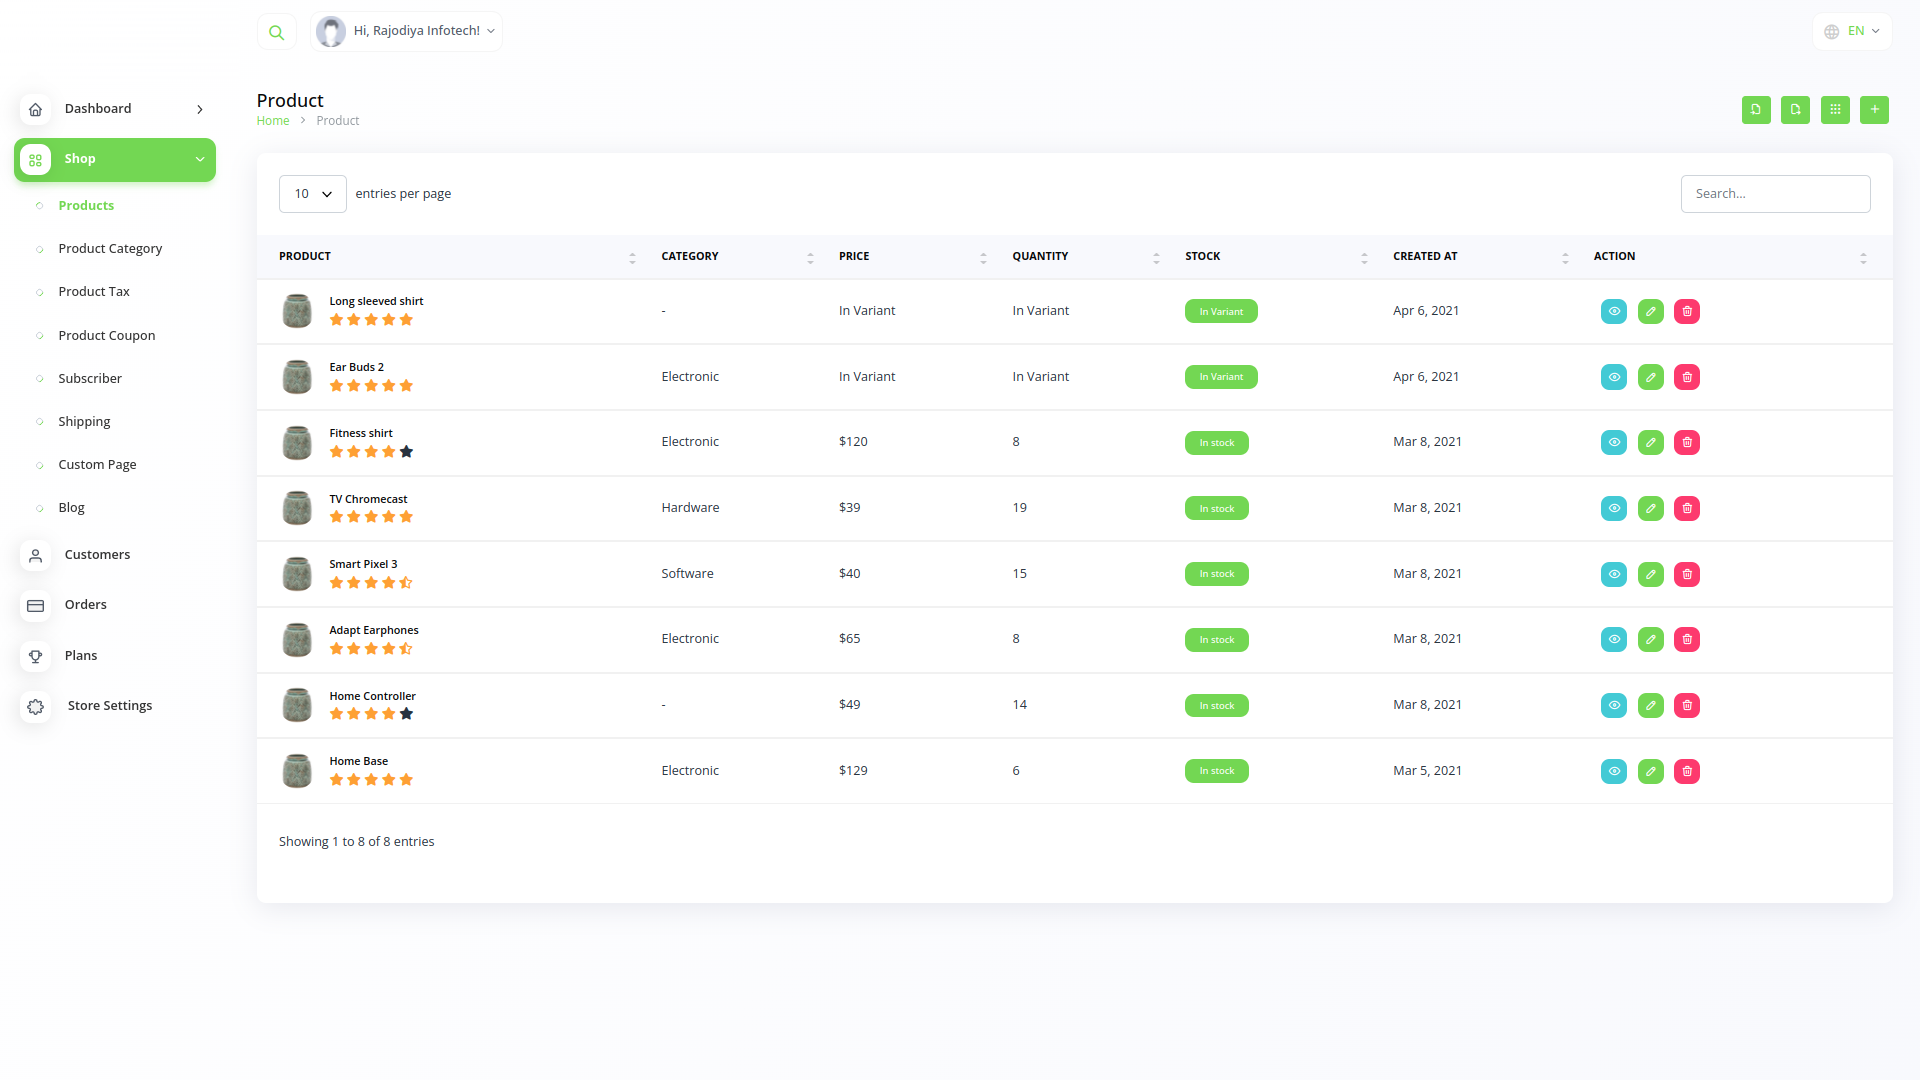Open Product Category in the sidebar

click(110, 249)
